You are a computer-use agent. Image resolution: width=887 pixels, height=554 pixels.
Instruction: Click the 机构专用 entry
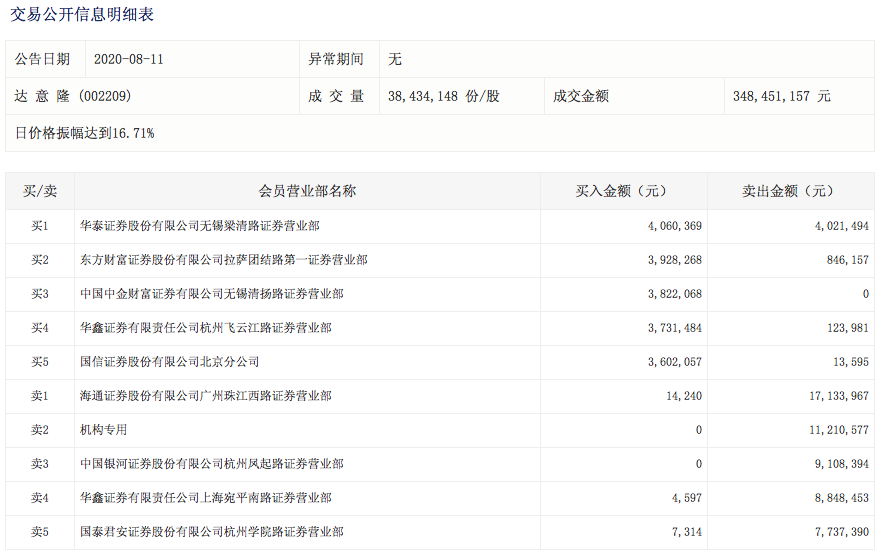104,430
